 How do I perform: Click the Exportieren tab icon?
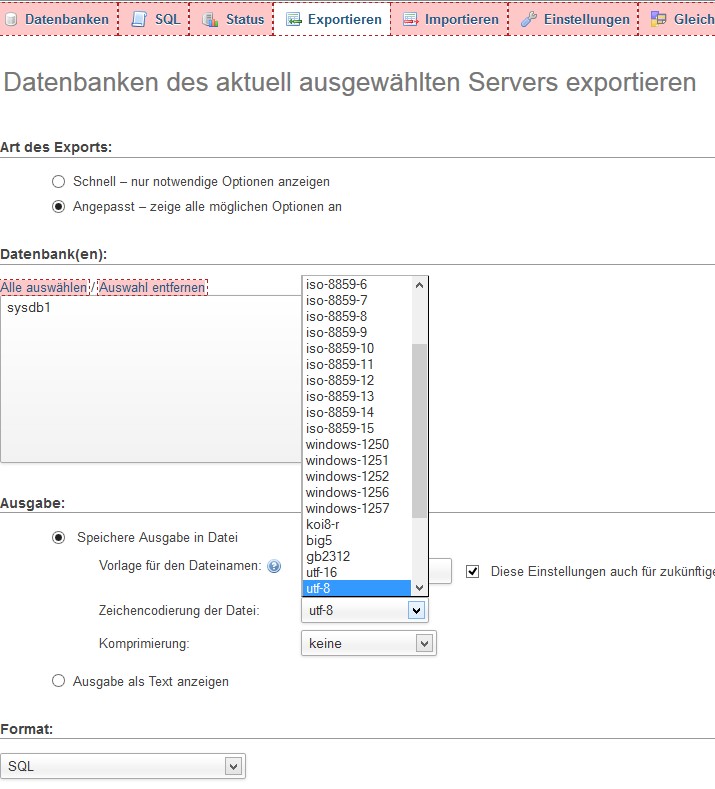(x=293, y=20)
